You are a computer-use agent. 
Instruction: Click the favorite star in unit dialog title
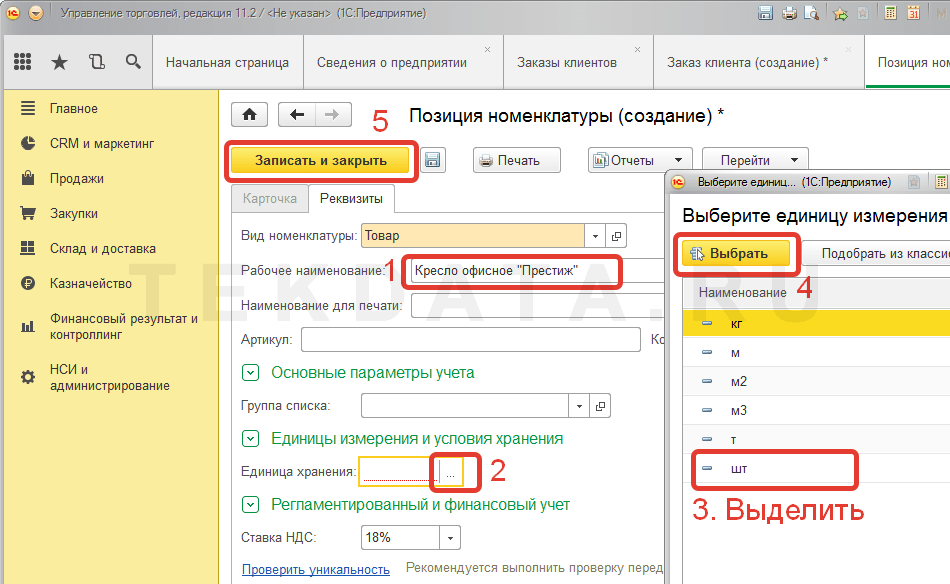pos(914,182)
